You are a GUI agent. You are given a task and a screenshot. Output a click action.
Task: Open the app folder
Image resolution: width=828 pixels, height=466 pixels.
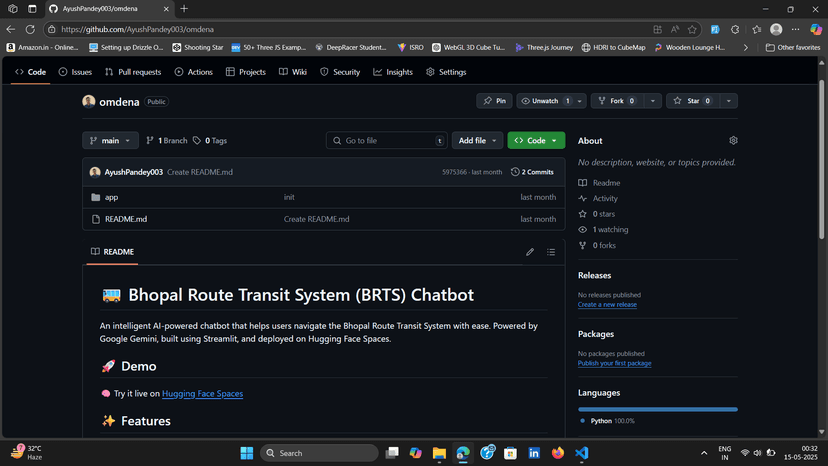[x=111, y=197]
